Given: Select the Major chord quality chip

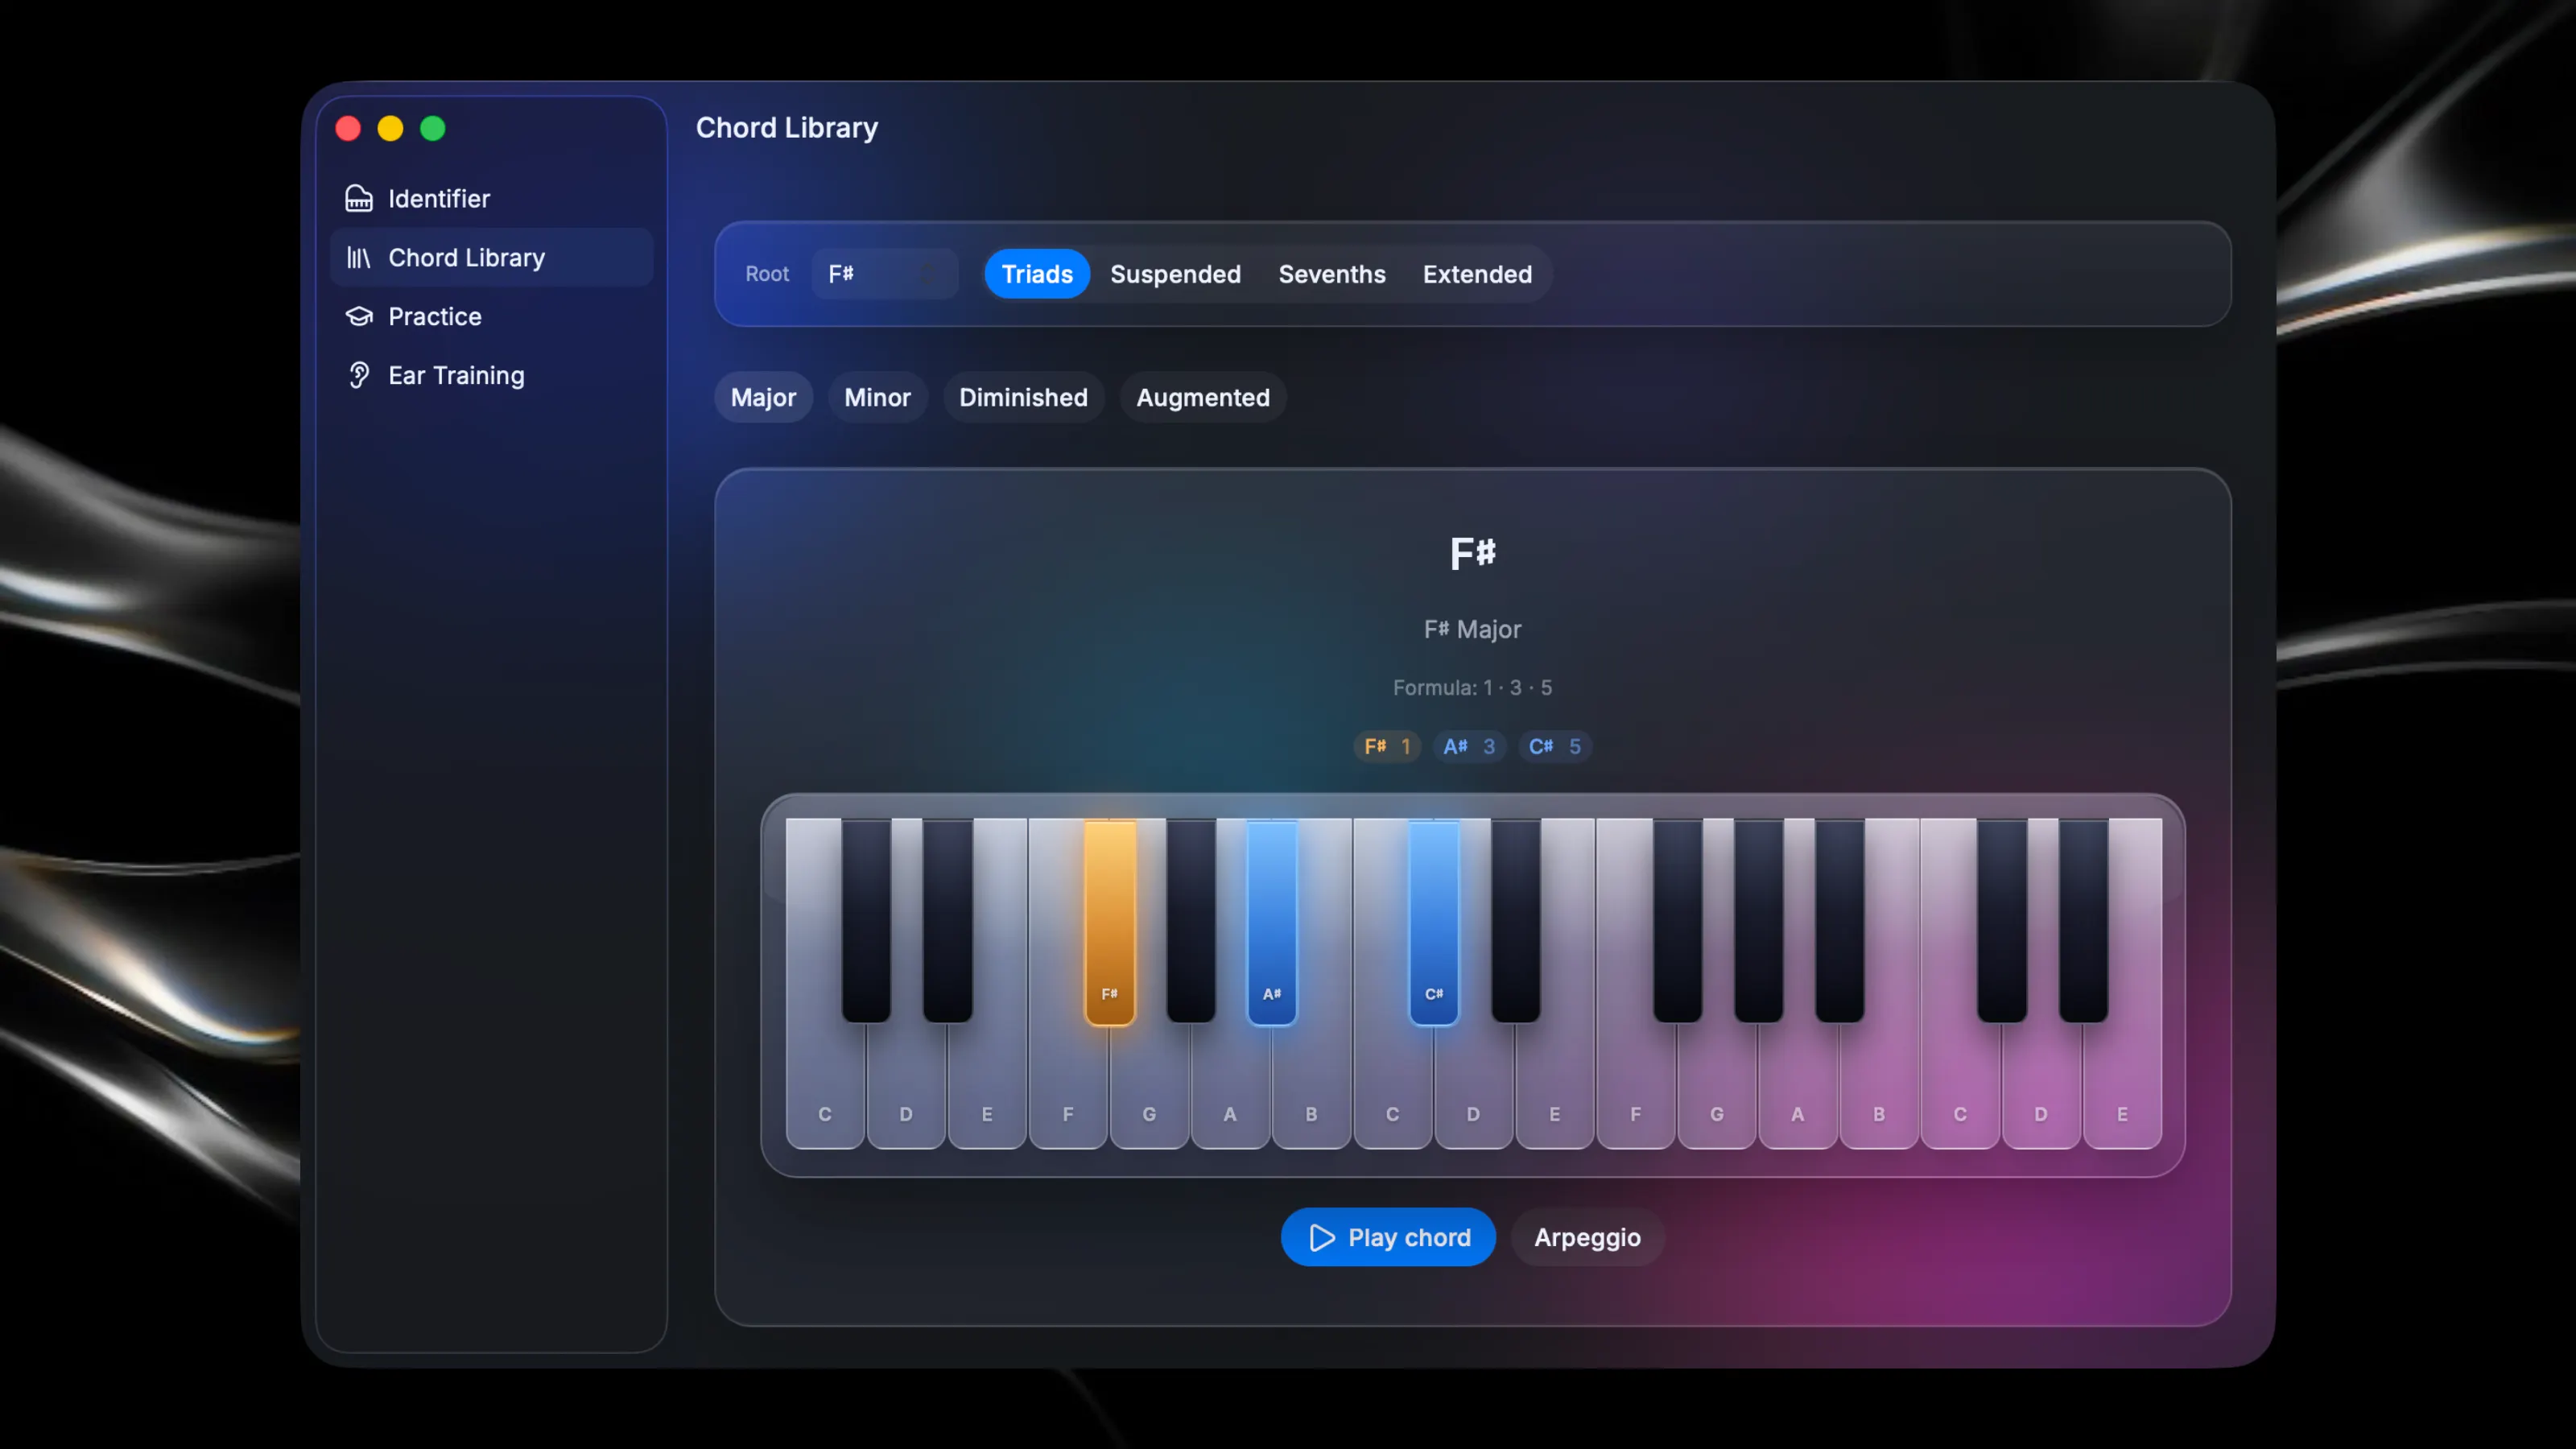Looking at the screenshot, I should coord(763,398).
